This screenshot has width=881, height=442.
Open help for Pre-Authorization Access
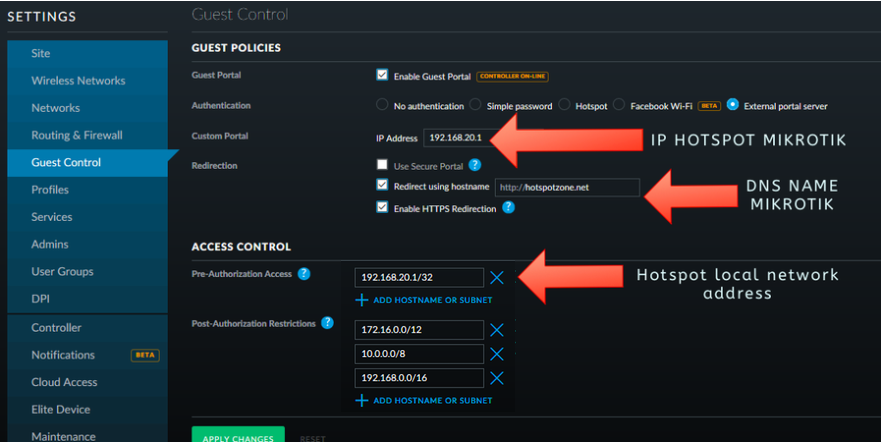[x=304, y=274]
